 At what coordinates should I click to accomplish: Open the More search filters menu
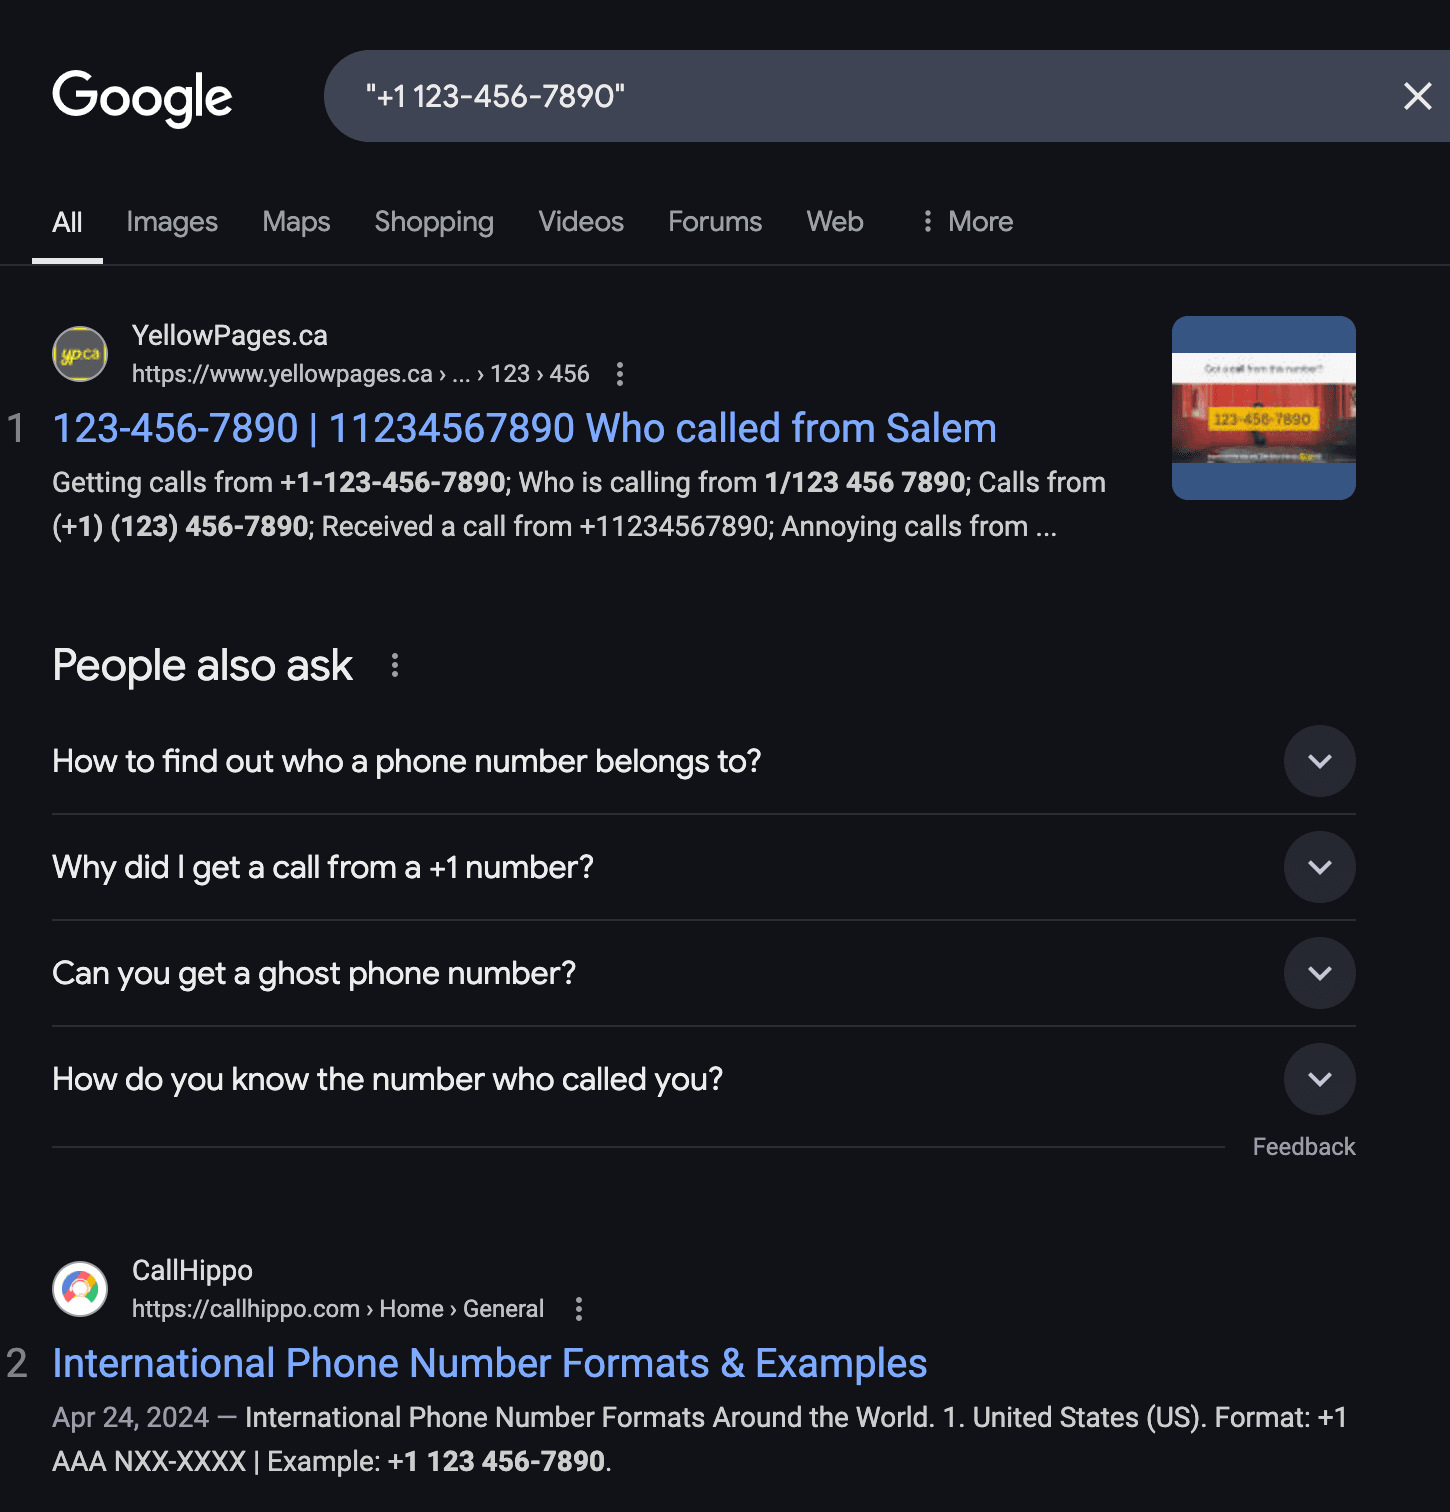[x=967, y=222]
